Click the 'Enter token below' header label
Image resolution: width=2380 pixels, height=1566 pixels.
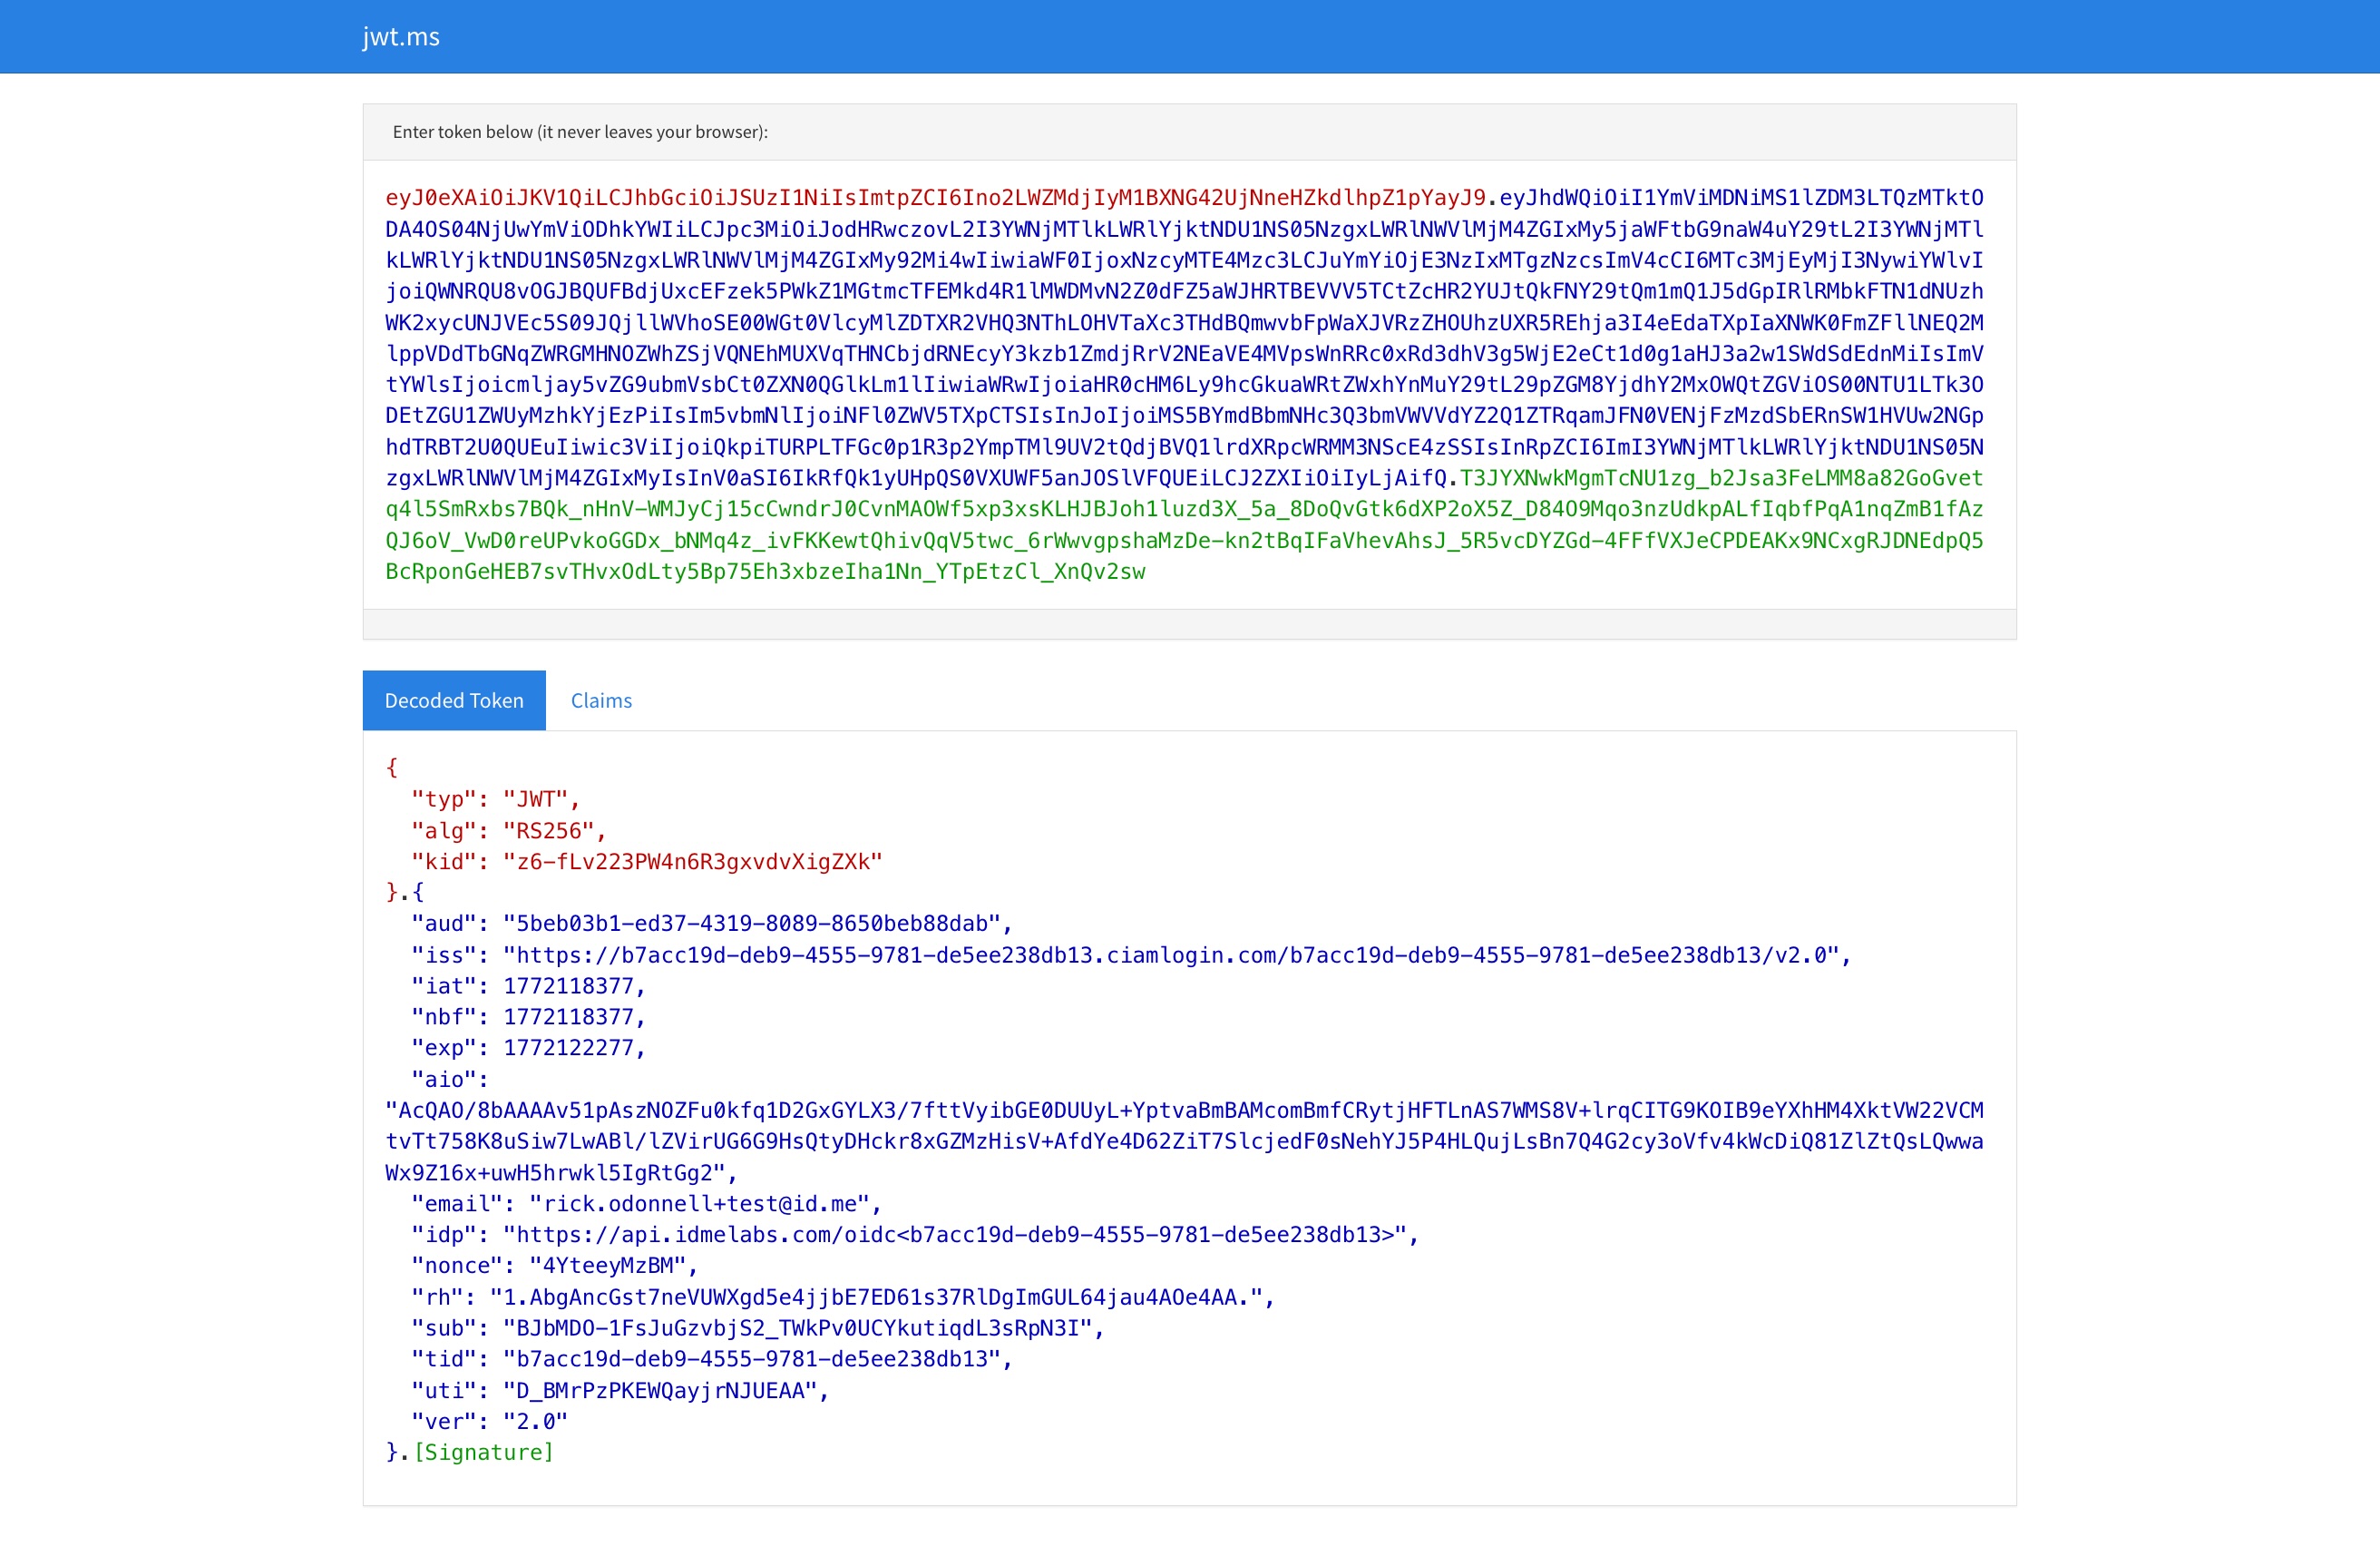click(580, 132)
